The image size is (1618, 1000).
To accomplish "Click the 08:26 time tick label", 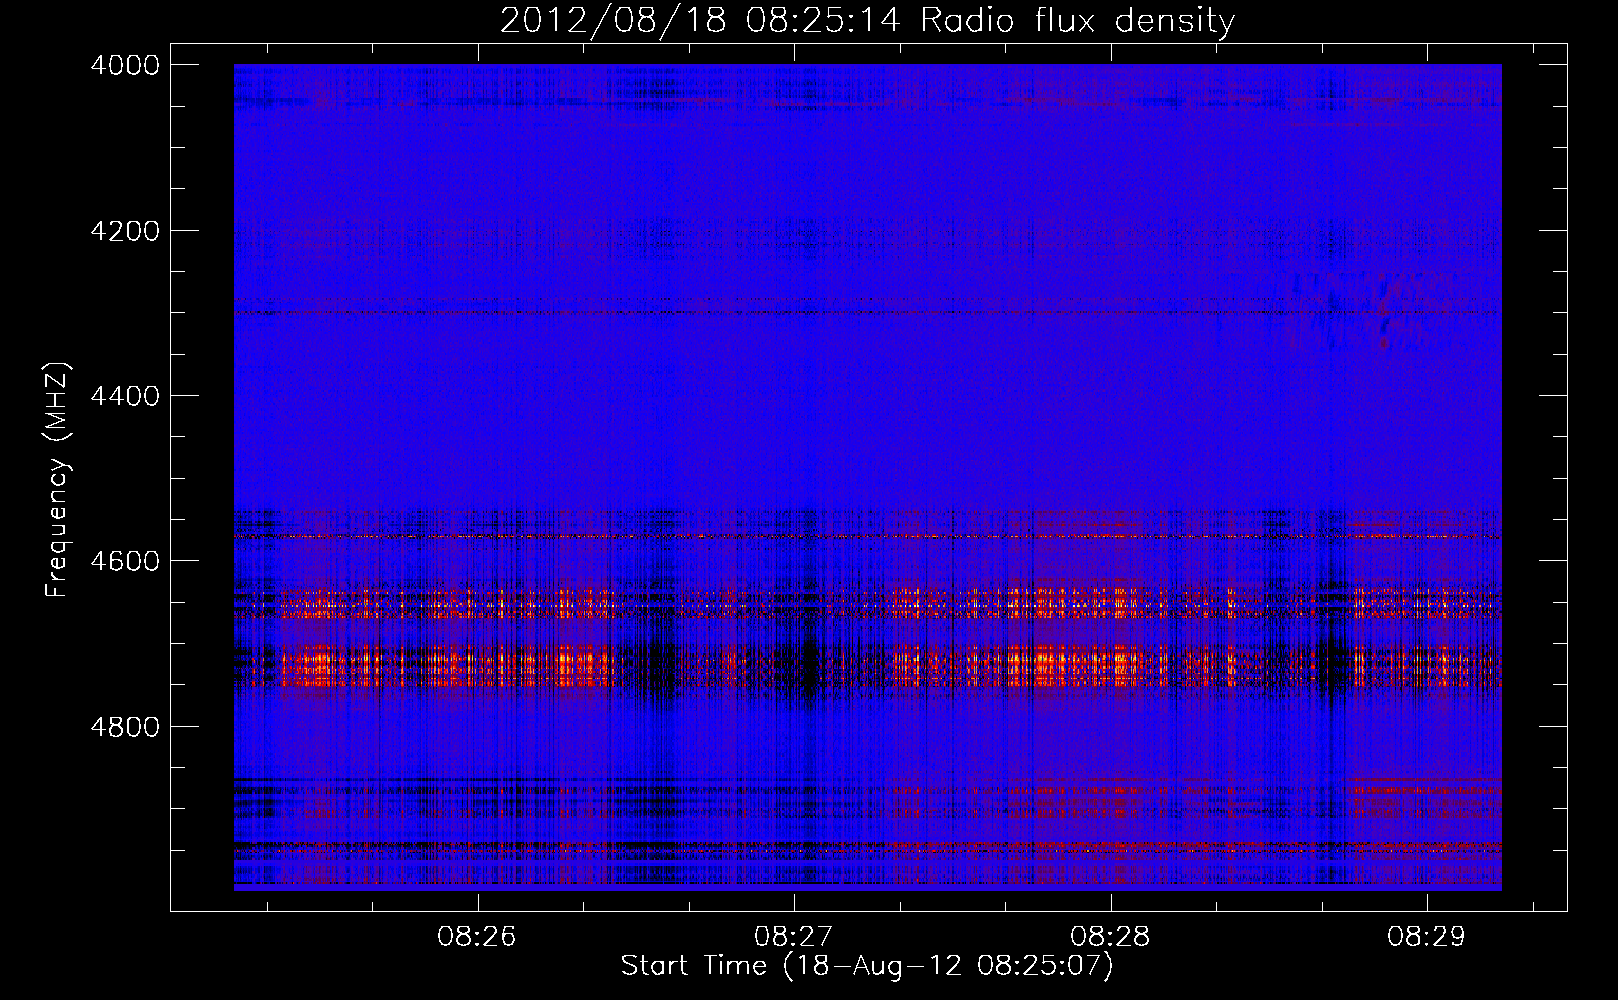I will 477,936.
